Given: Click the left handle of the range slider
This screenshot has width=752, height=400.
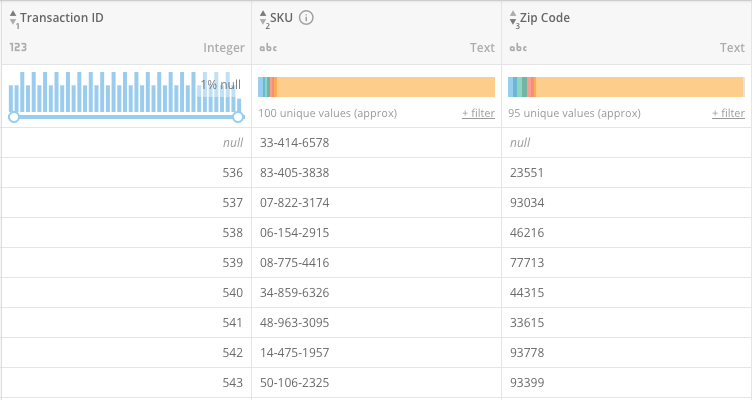Looking at the screenshot, I should 14,117.
